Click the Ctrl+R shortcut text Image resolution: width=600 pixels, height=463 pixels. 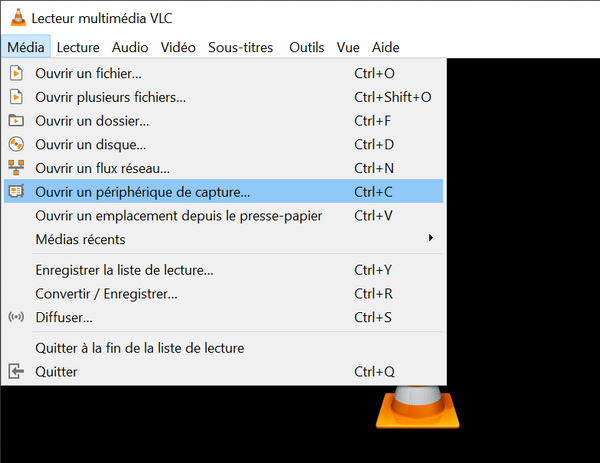click(x=373, y=293)
